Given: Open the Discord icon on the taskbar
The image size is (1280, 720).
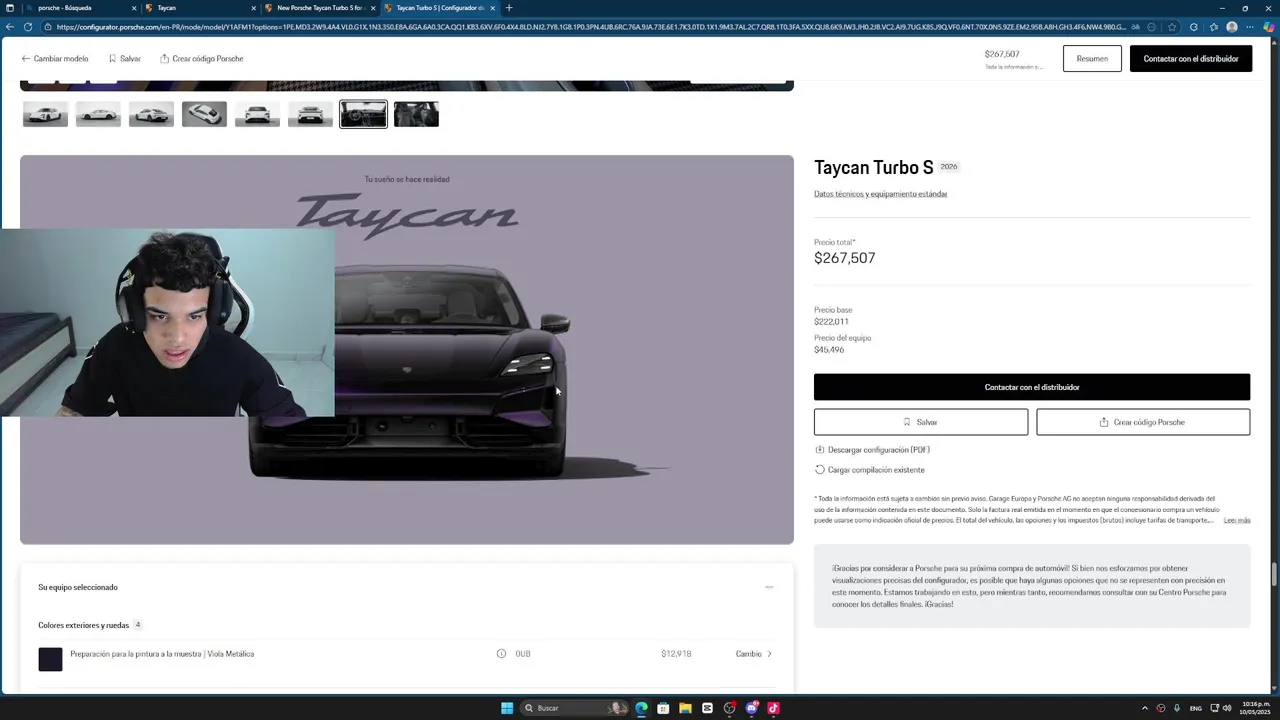Looking at the screenshot, I should (751, 708).
